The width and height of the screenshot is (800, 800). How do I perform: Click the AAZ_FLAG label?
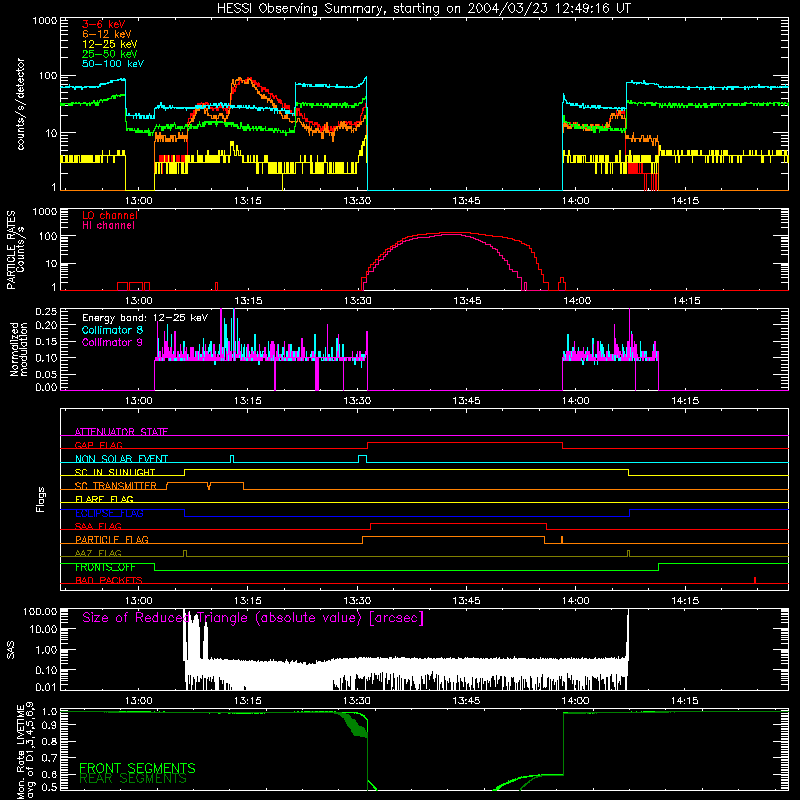pyautogui.click(x=98, y=553)
